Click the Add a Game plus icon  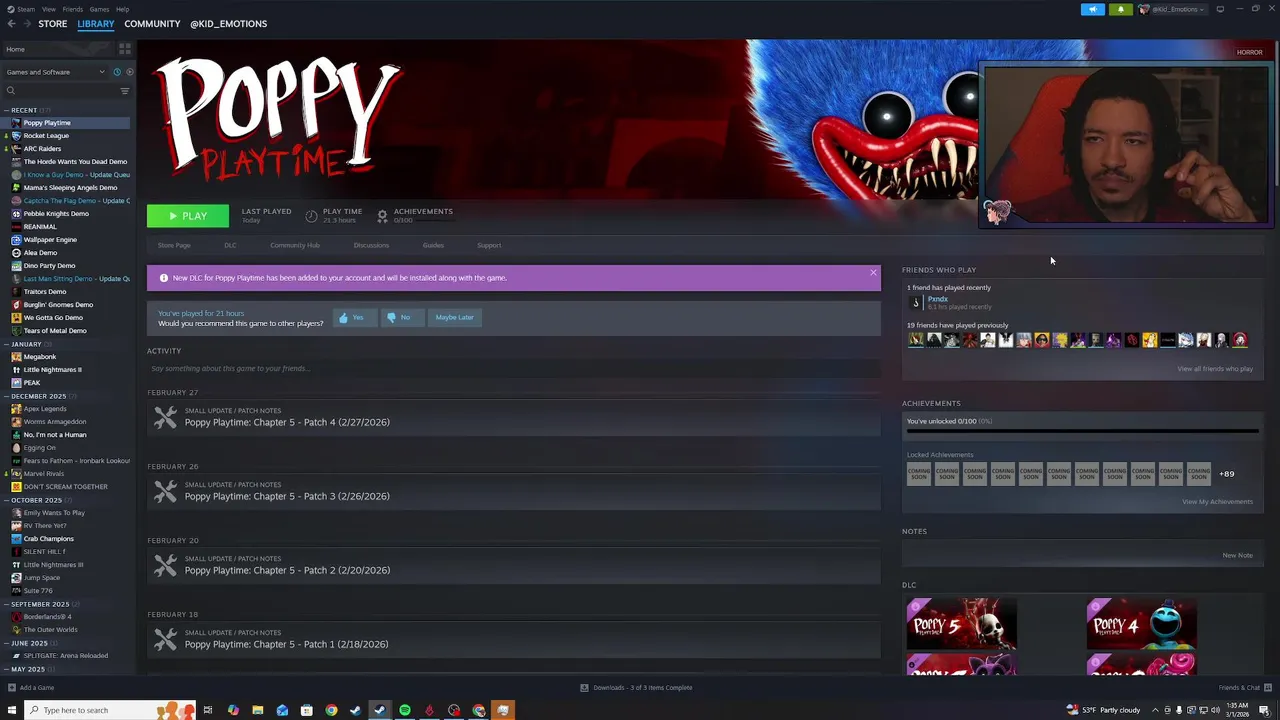(x=11, y=688)
